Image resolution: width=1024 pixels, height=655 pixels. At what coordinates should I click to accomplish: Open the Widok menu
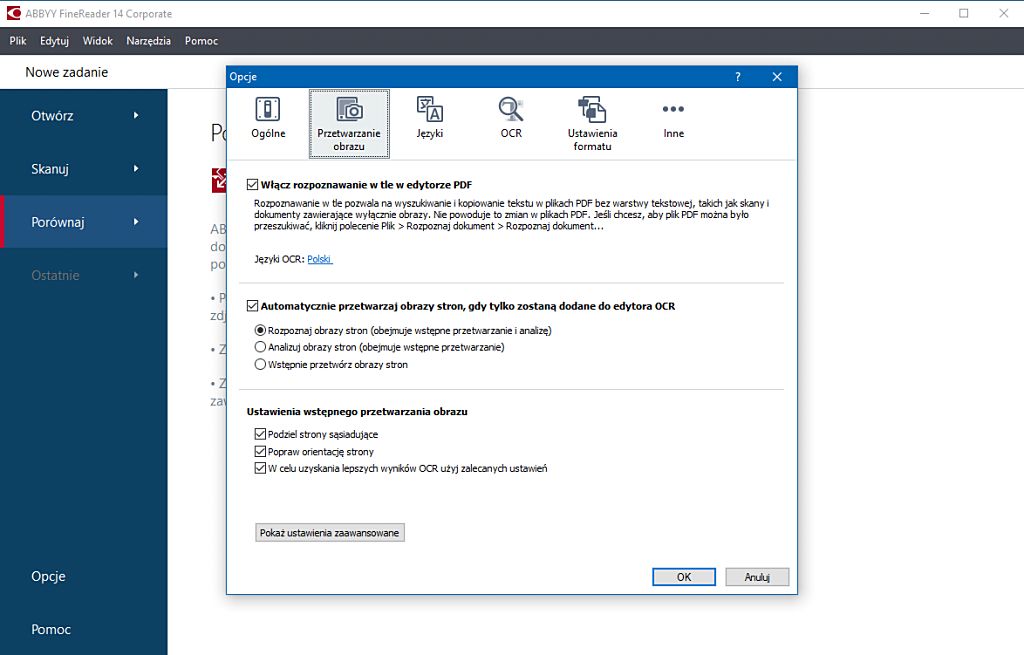[x=97, y=40]
